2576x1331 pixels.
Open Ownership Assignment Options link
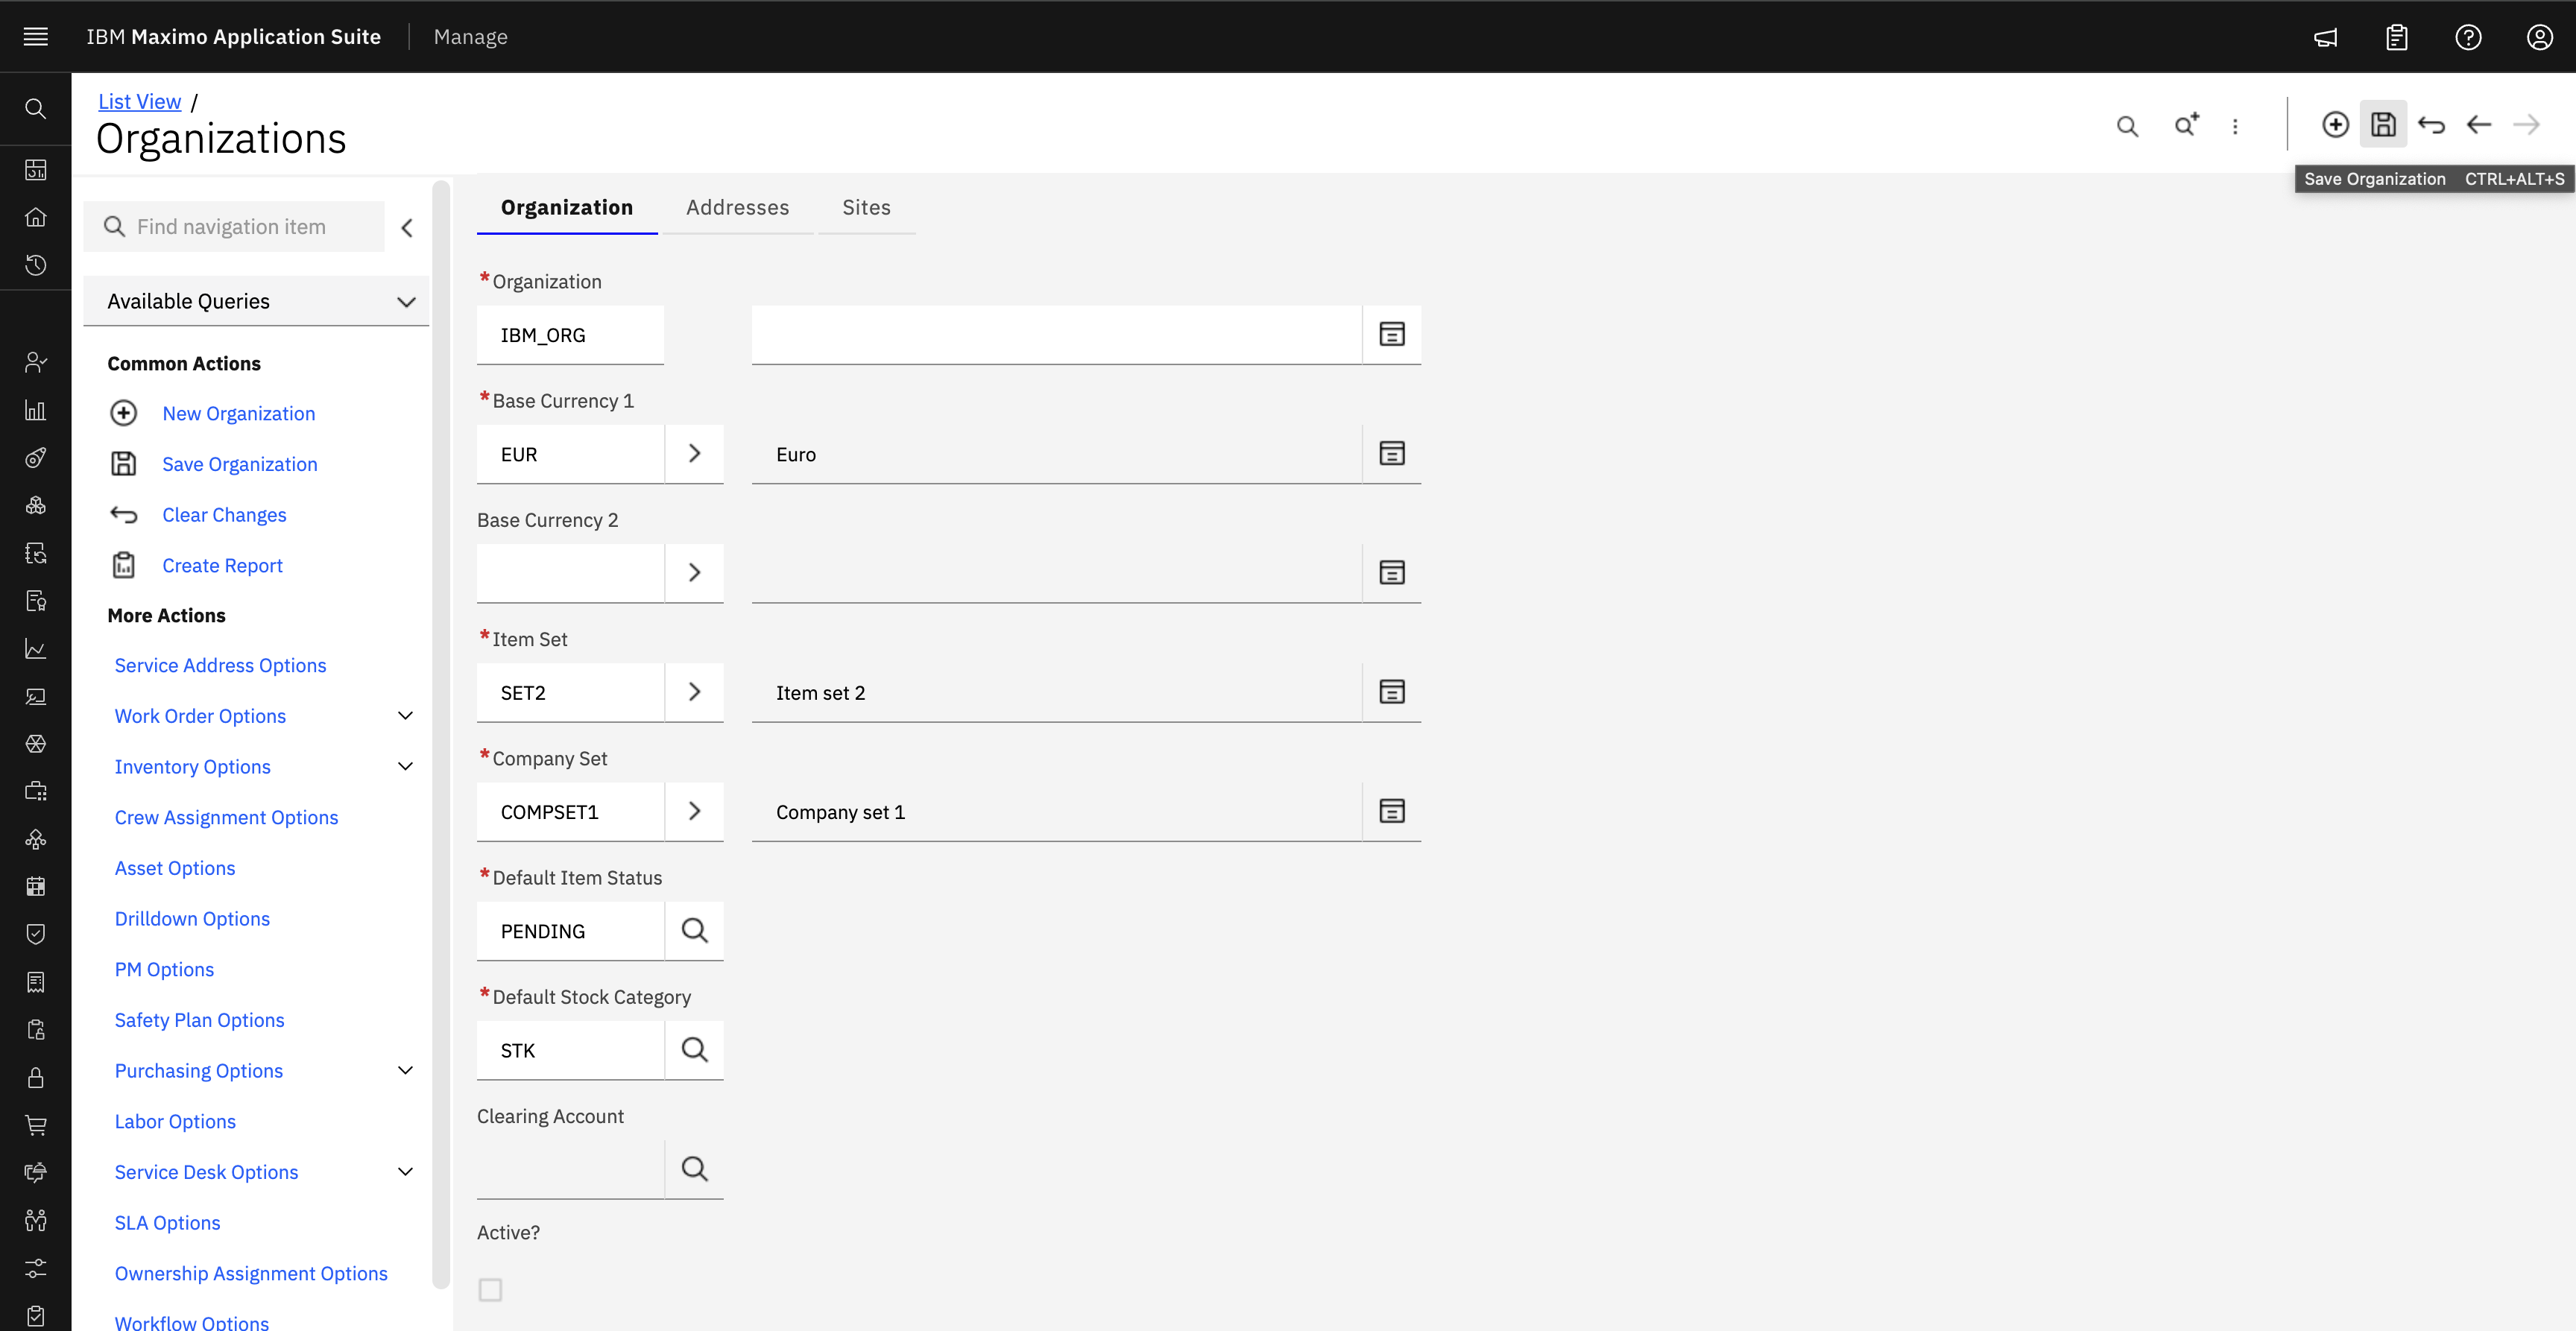(x=251, y=1274)
